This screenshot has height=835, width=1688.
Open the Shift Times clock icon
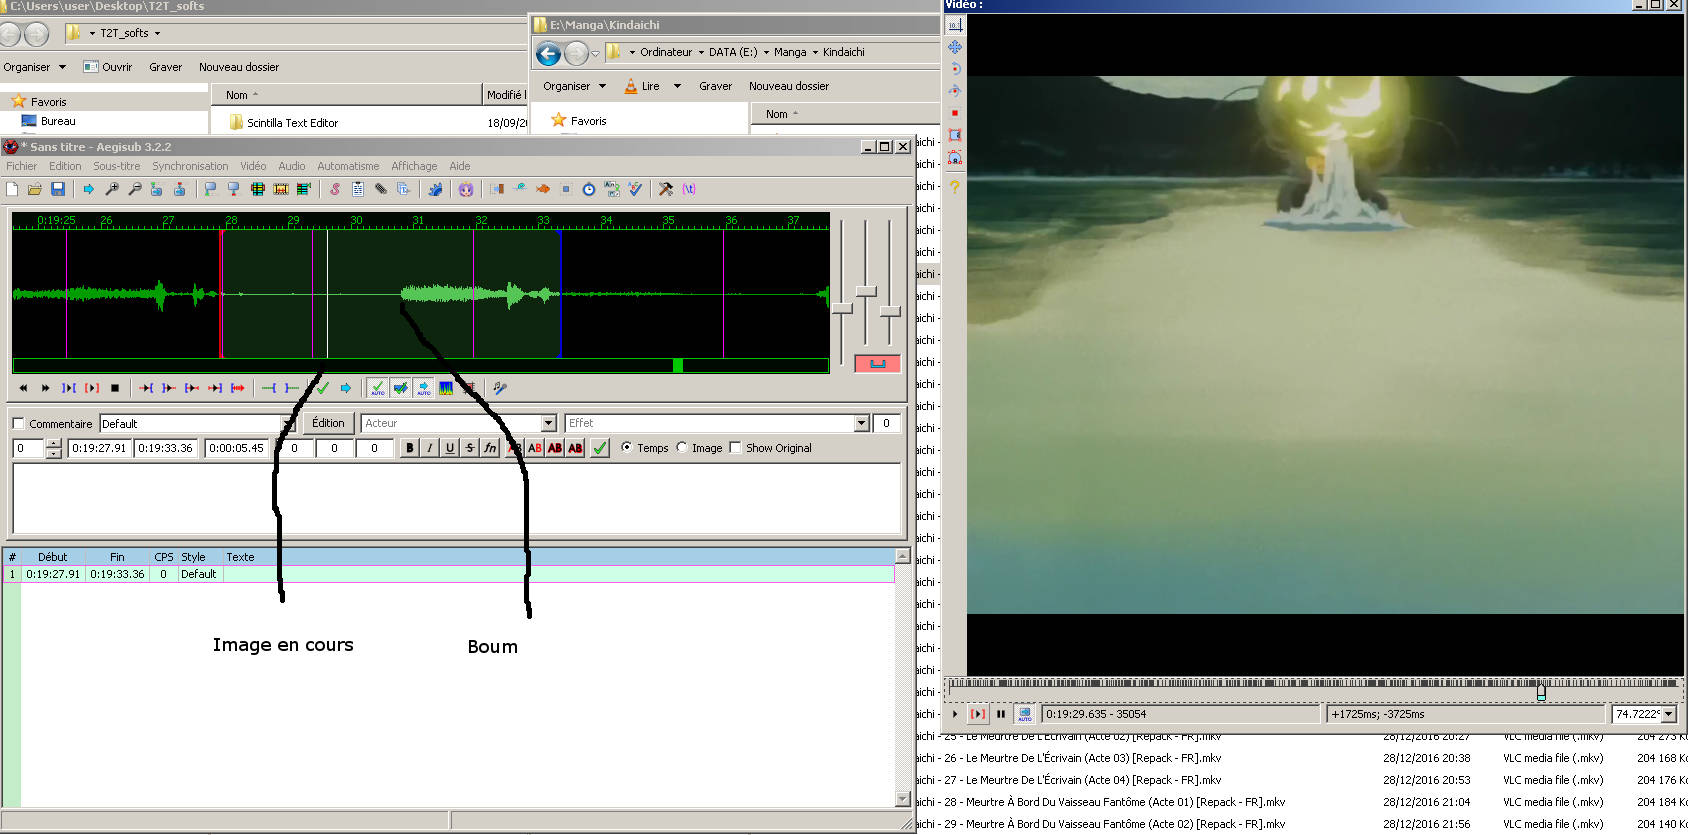pos(589,189)
